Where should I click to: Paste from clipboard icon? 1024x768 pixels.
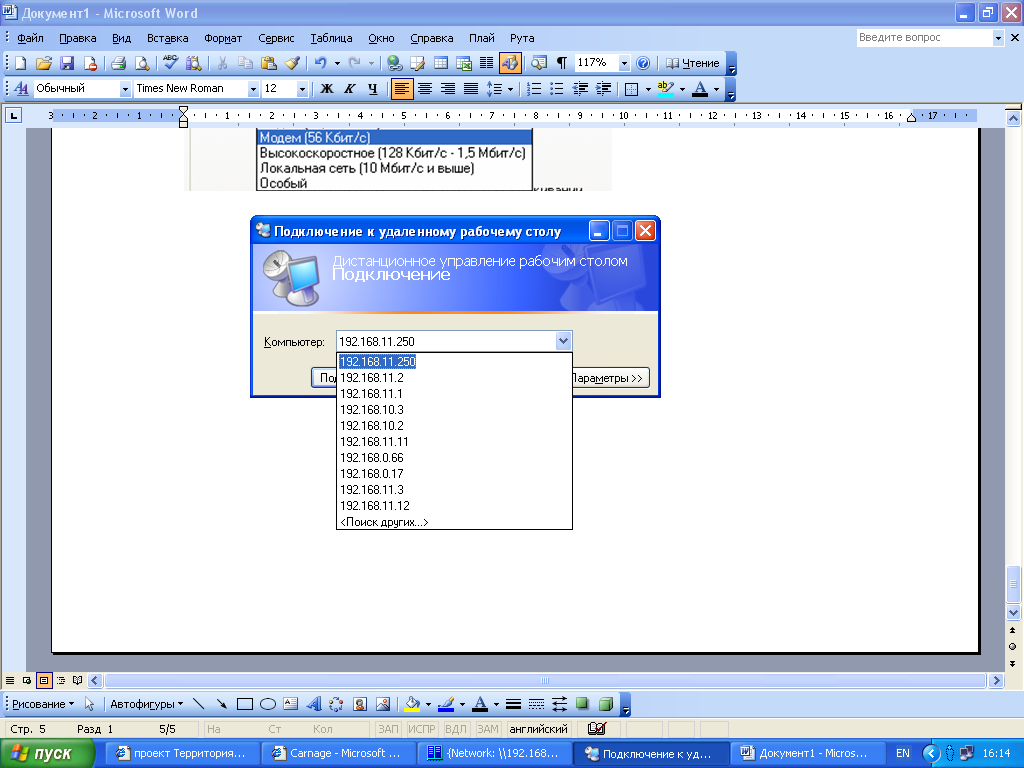point(268,63)
